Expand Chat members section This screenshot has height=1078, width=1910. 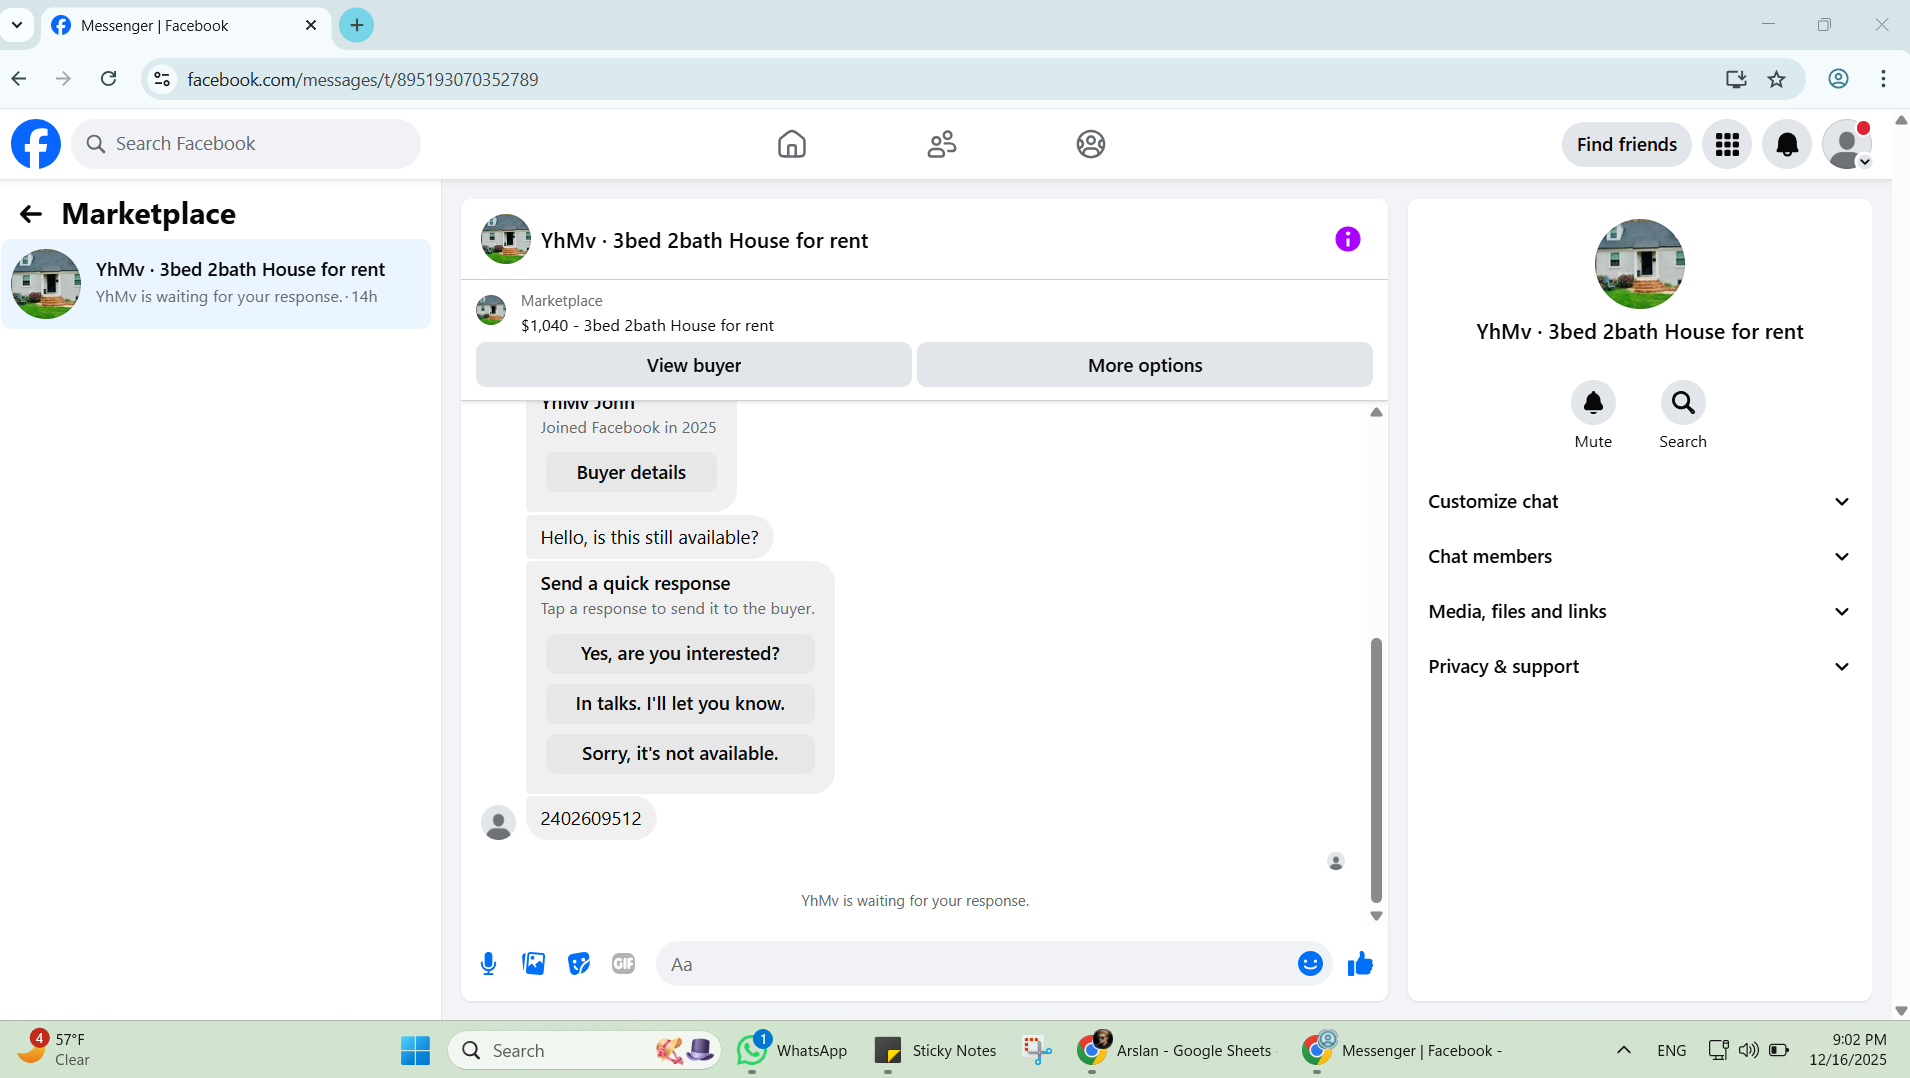coord(1639,557)
